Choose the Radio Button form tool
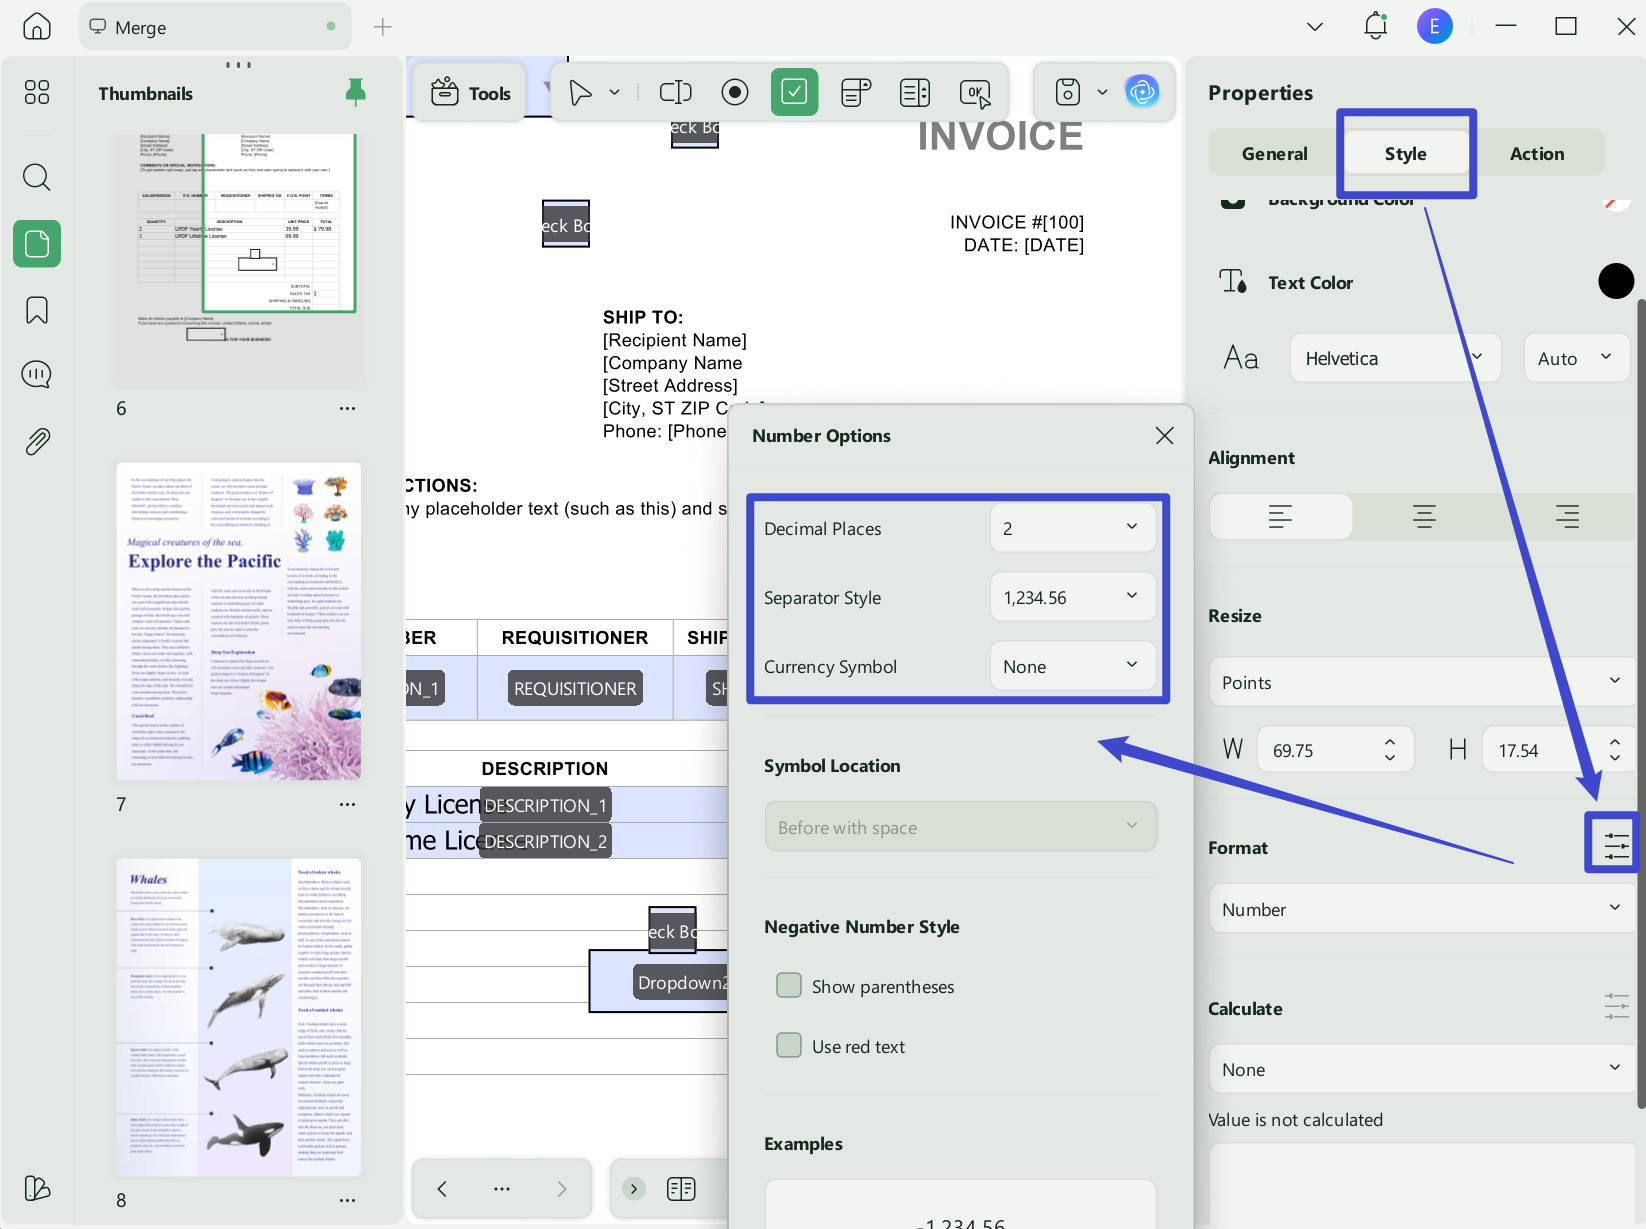 [735, 93]
